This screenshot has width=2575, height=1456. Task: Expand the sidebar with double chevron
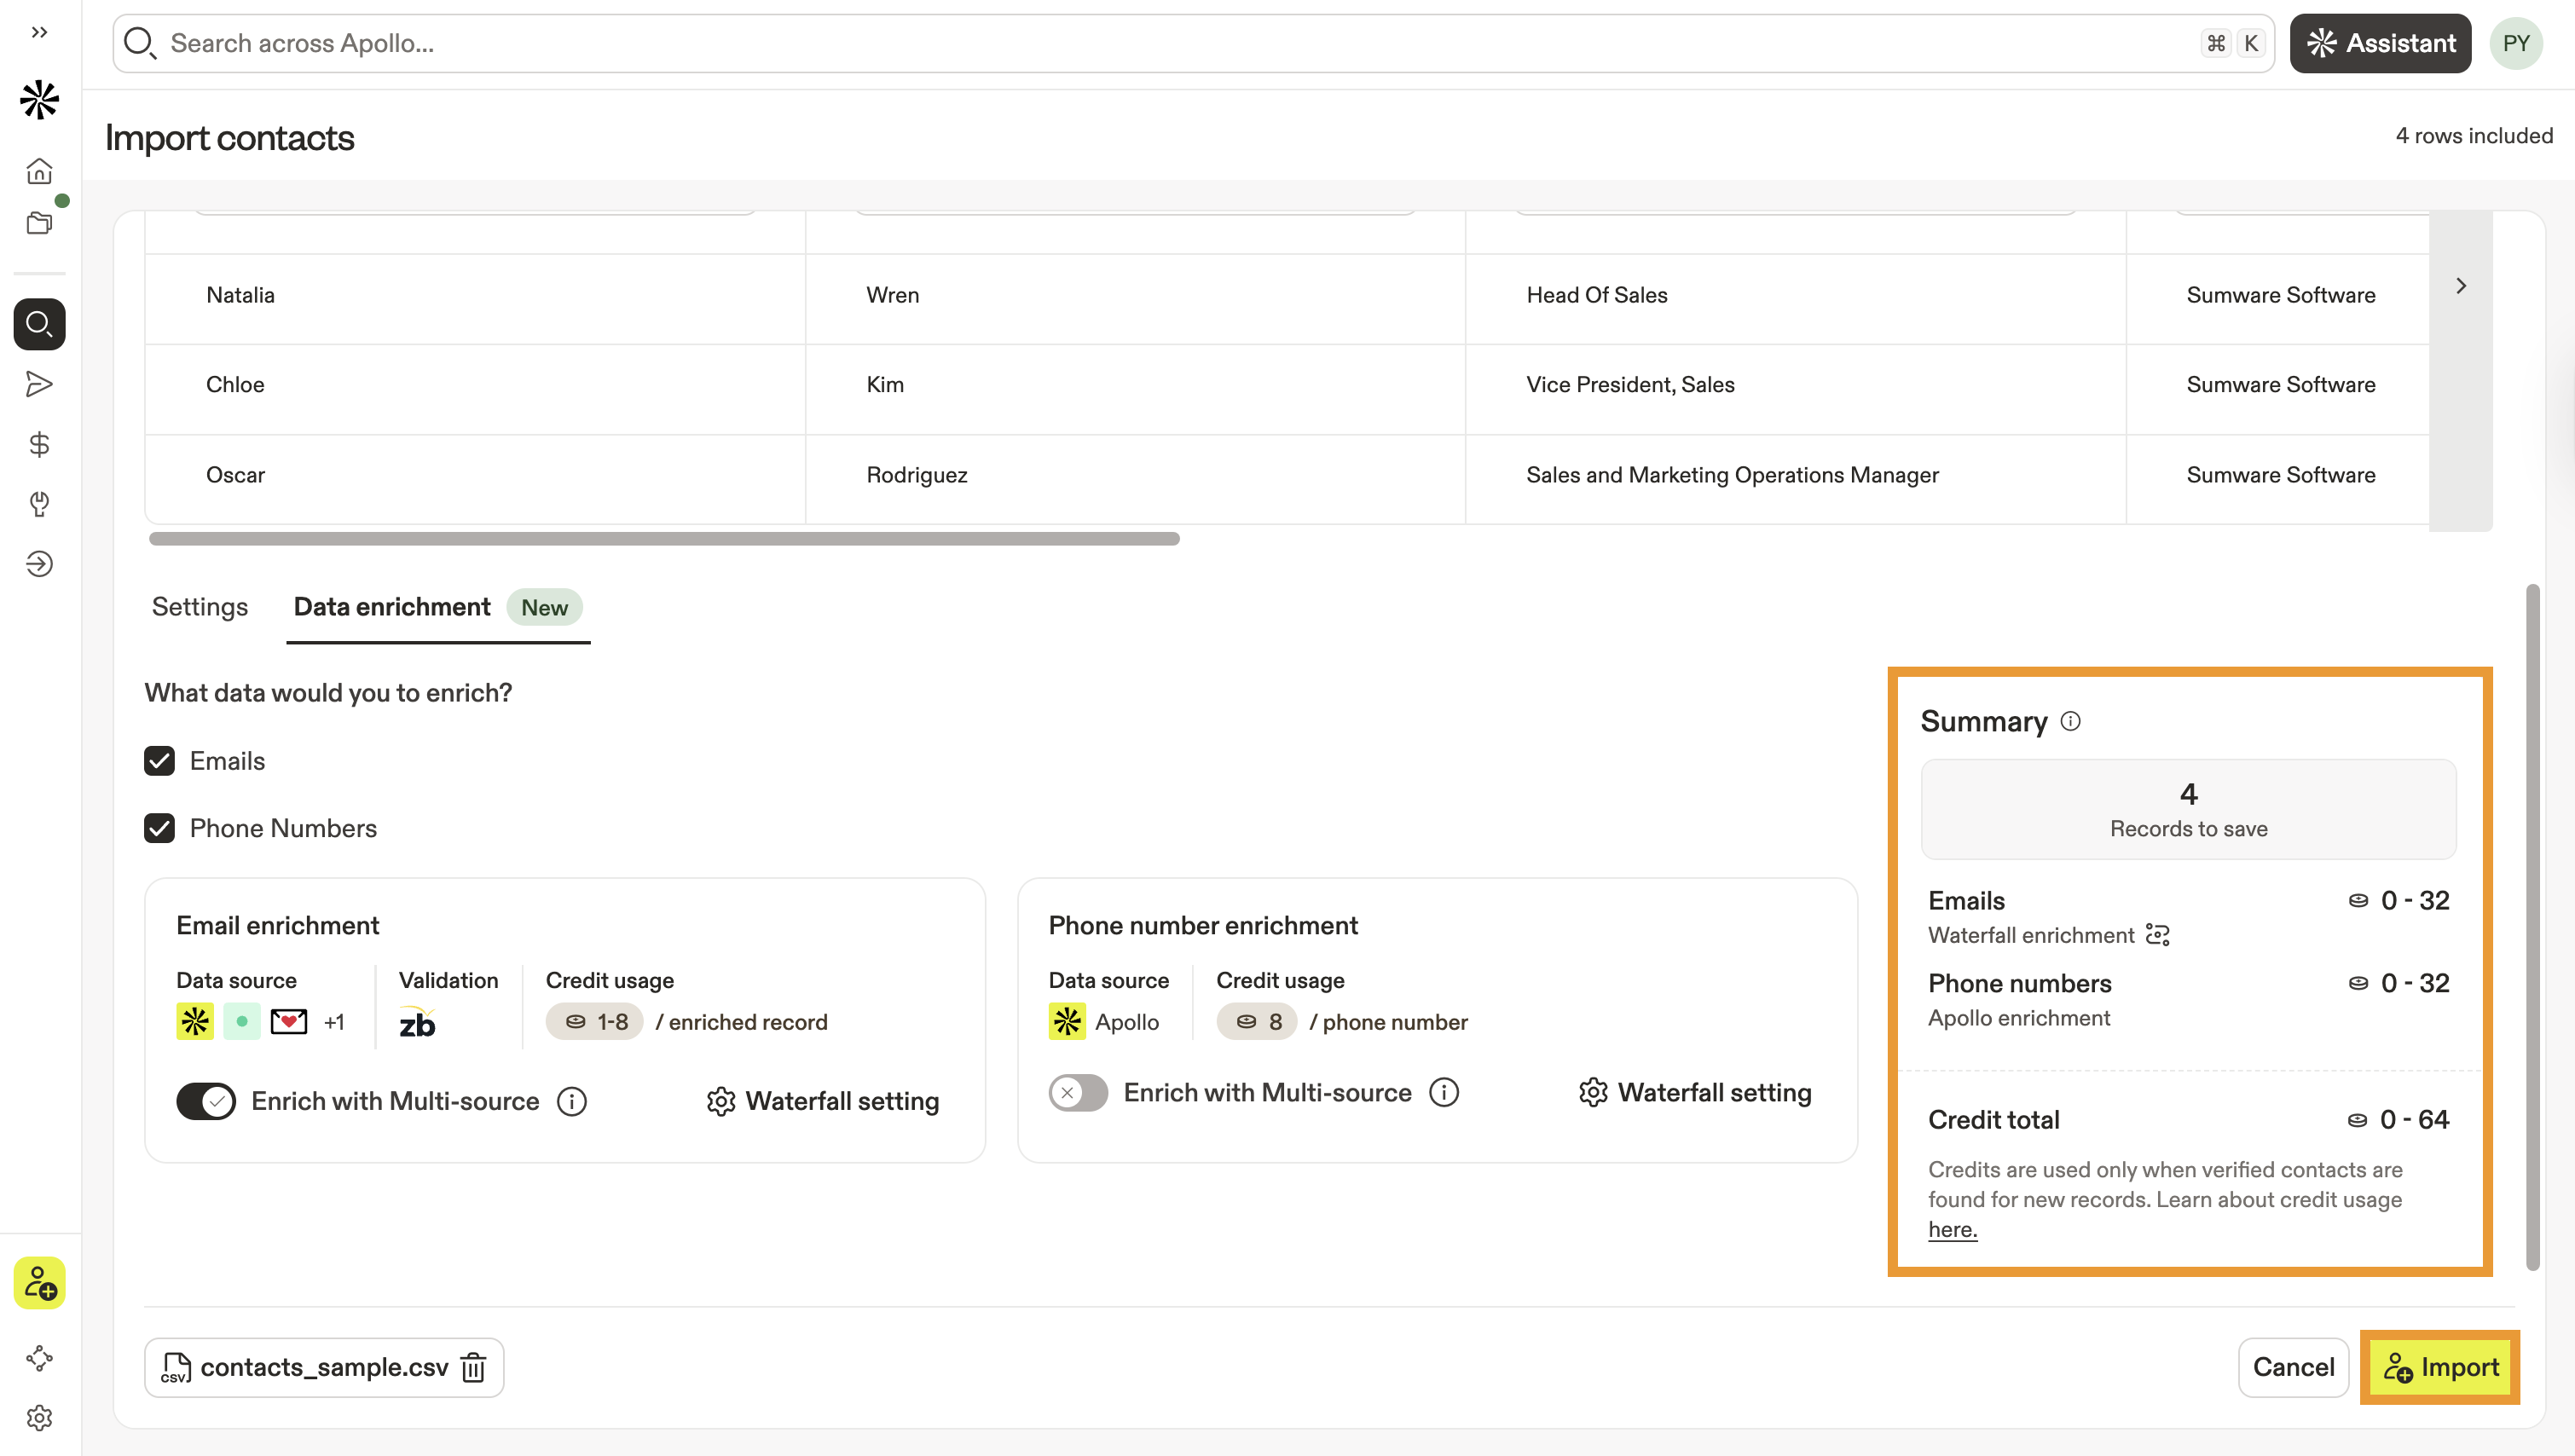39,32
